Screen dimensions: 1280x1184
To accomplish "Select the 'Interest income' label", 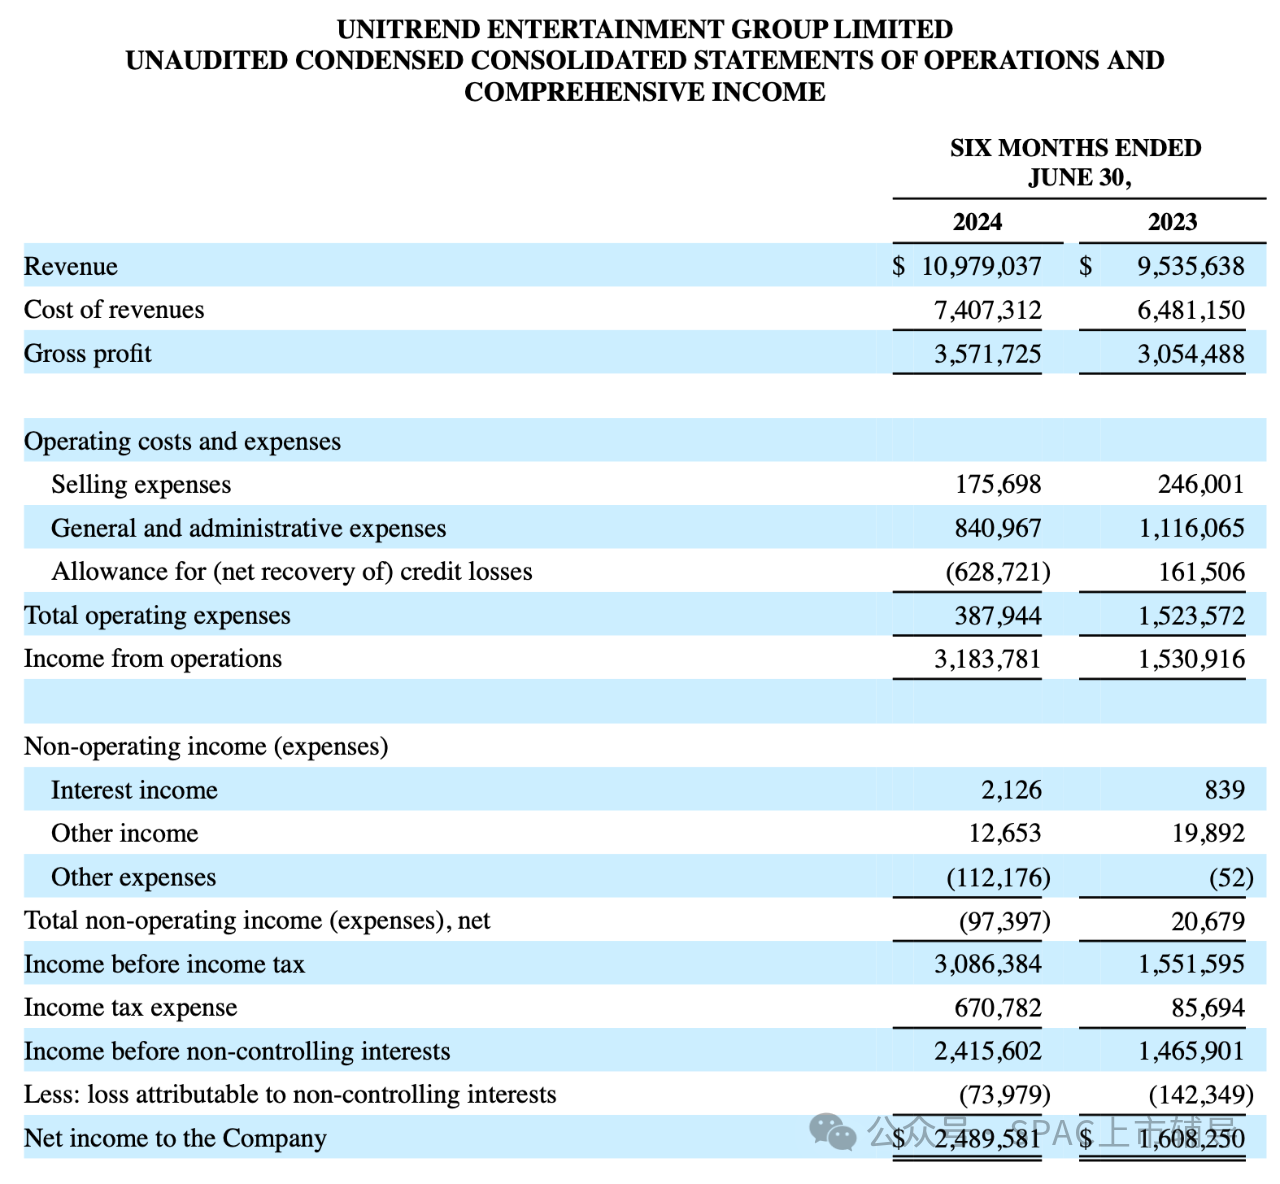I will pos(134,791).
